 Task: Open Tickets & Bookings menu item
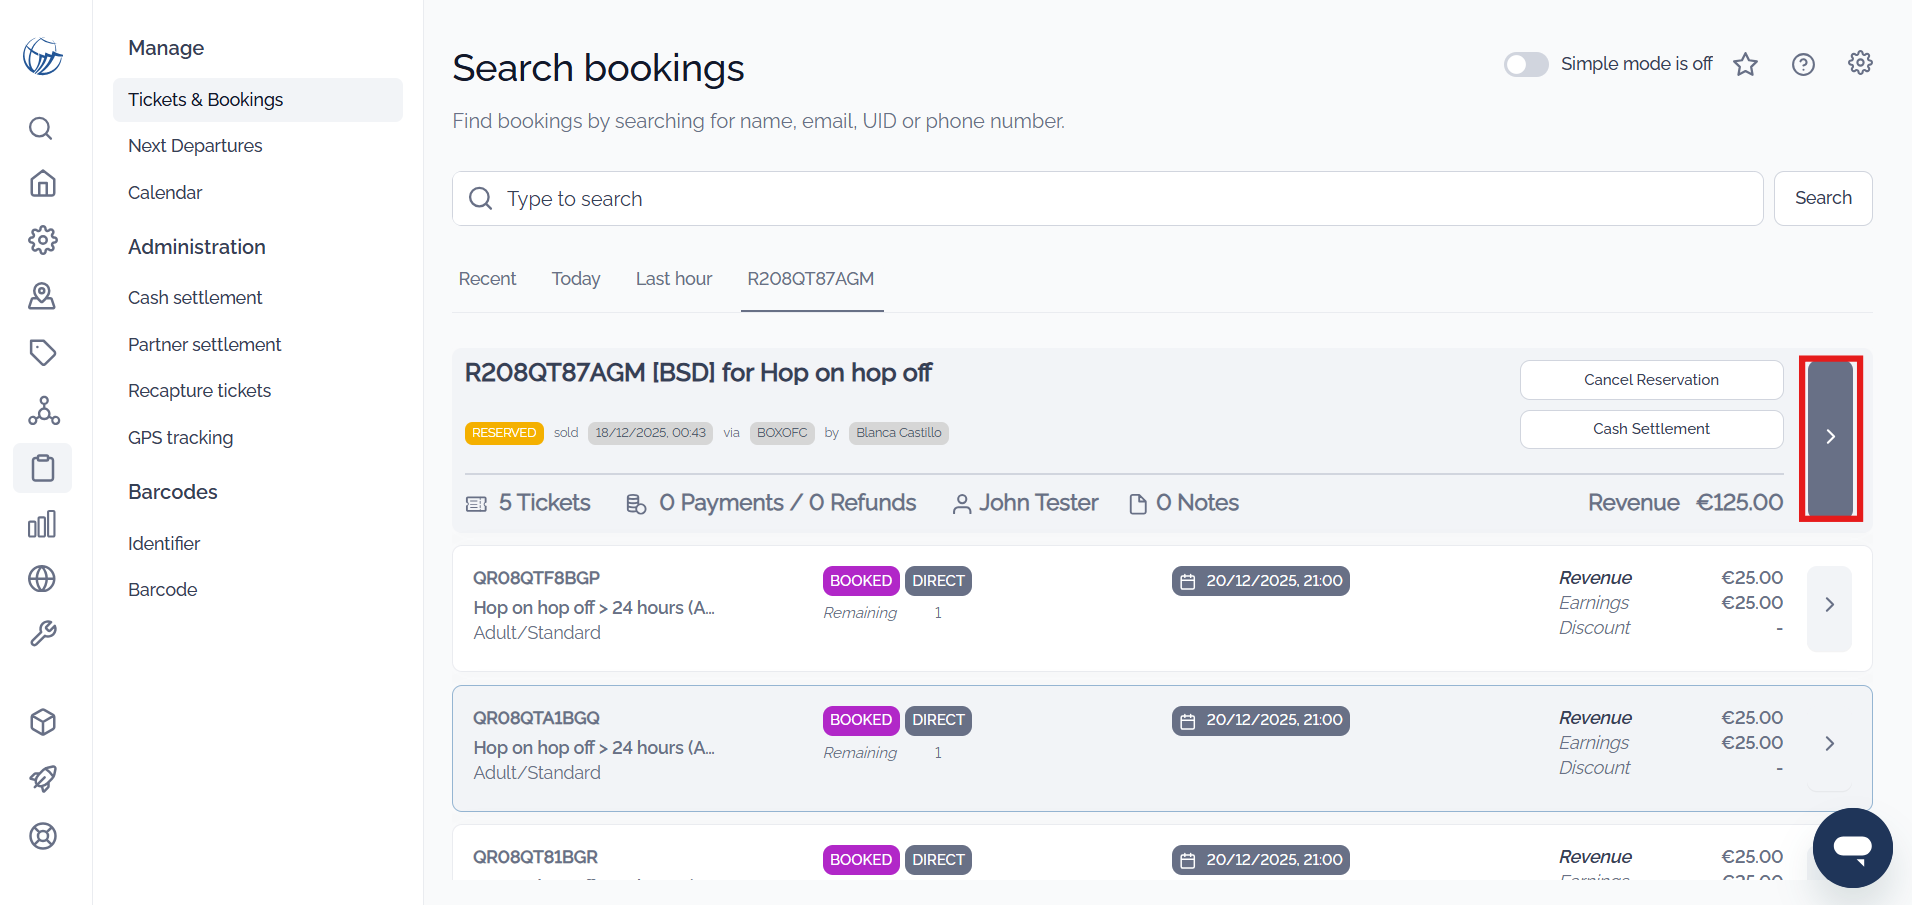pos(258,100)
